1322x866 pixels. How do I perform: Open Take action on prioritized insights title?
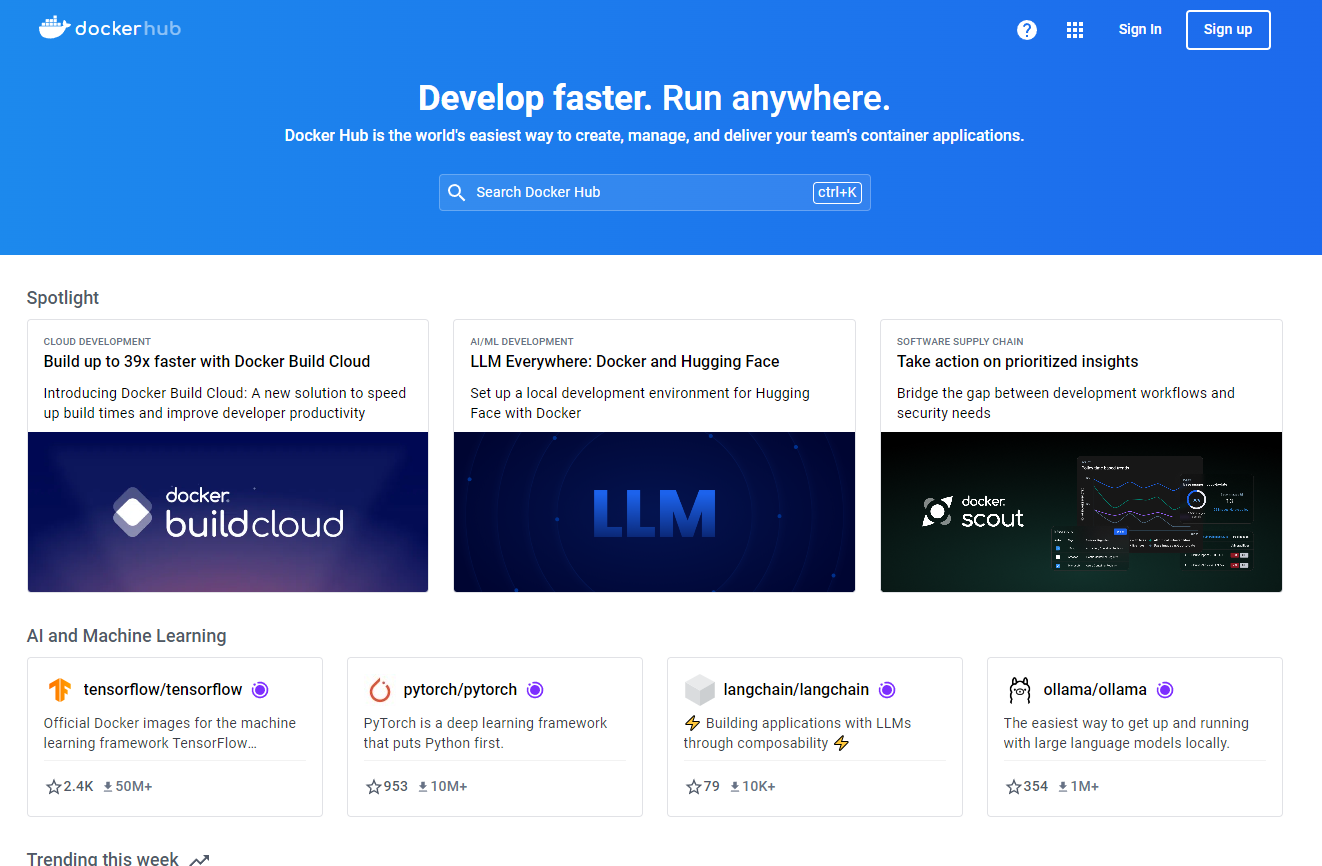click(1018, 362)
